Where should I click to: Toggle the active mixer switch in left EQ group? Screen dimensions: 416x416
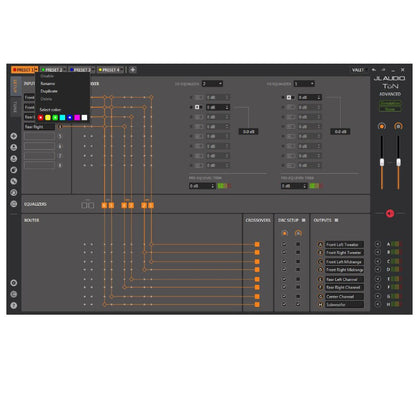point(199,107)
